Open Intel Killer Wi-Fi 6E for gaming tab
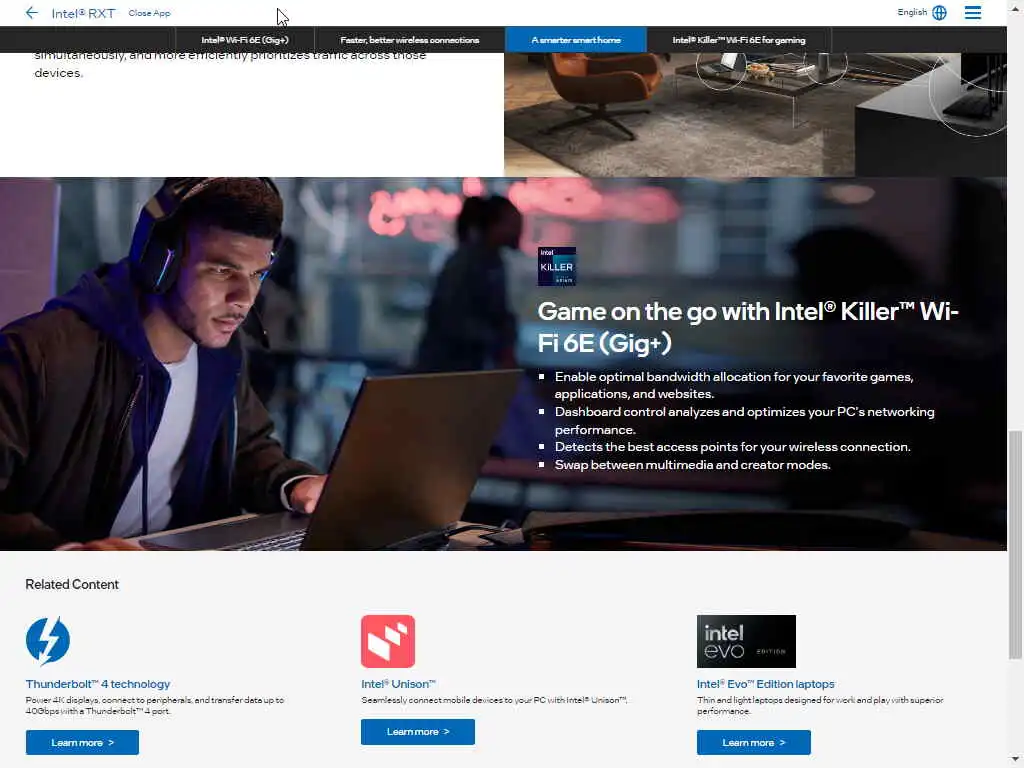 coord(739,40)
